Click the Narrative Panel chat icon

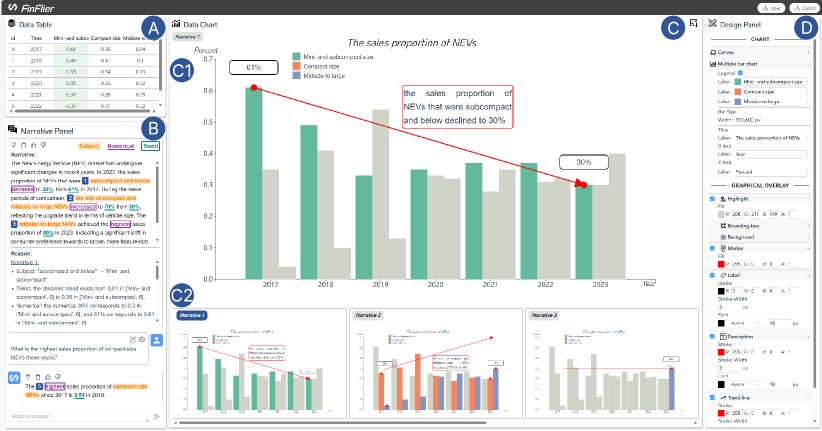(13, 130)
